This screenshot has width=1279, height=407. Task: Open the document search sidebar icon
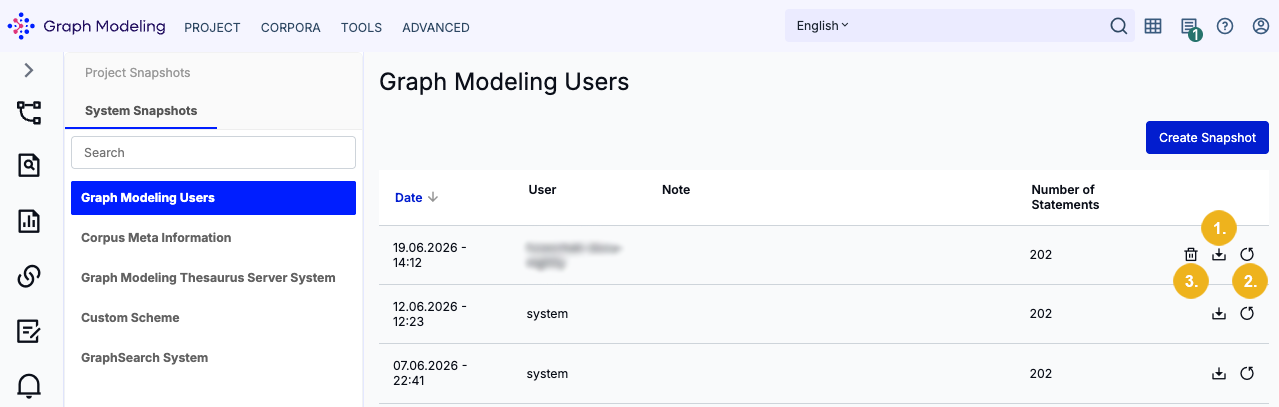29,166
